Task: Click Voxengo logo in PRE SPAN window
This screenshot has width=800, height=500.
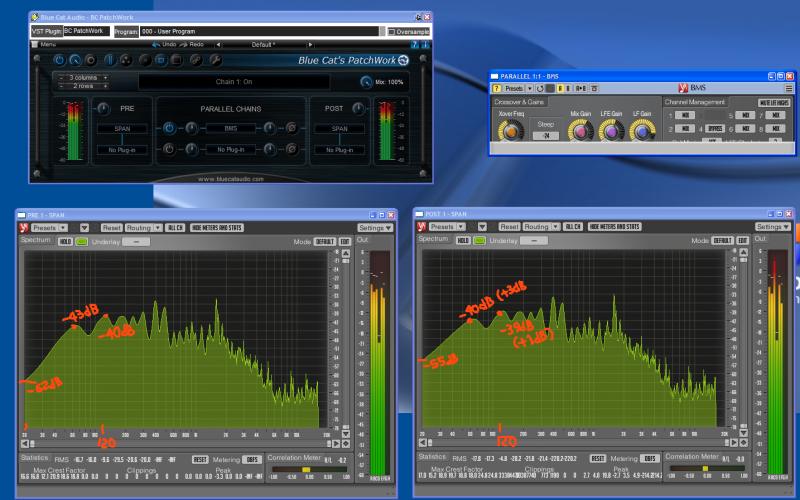Action: [23, 228]
